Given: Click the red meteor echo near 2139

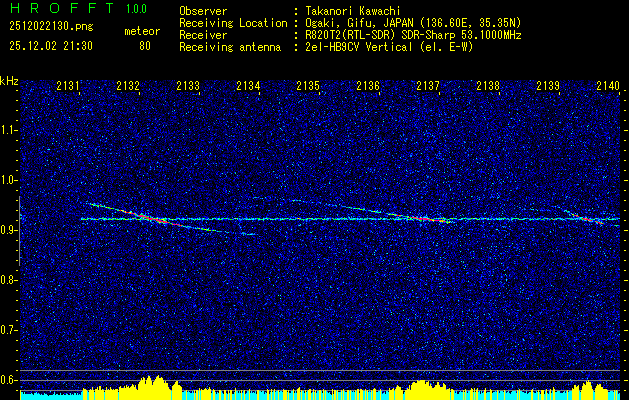Looking at the screenshot, I should click(x=588, y=219).
